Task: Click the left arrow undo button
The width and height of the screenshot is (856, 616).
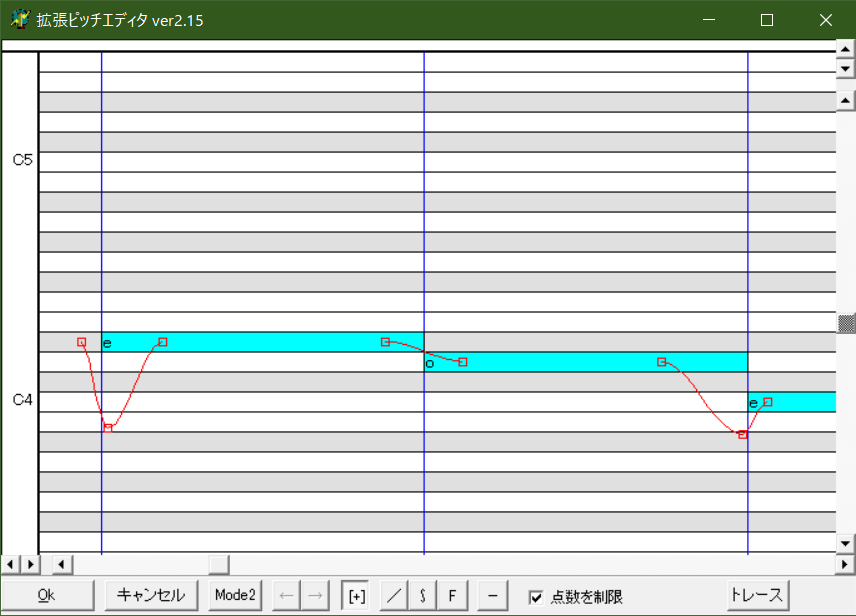Action: pyautogui.click(x=286, y=595)
